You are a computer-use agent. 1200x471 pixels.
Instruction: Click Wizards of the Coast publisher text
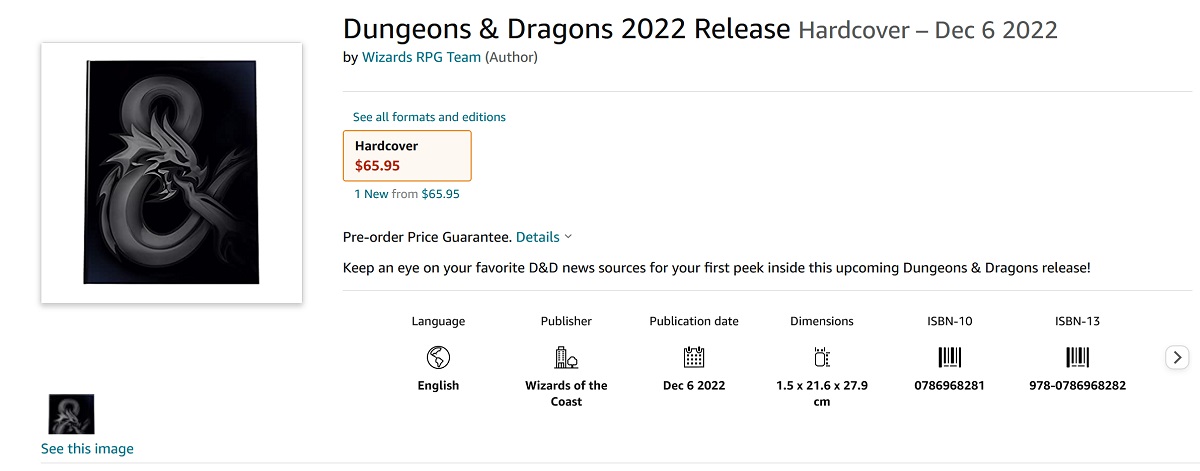pyautogui.click(x=566, y=393)
